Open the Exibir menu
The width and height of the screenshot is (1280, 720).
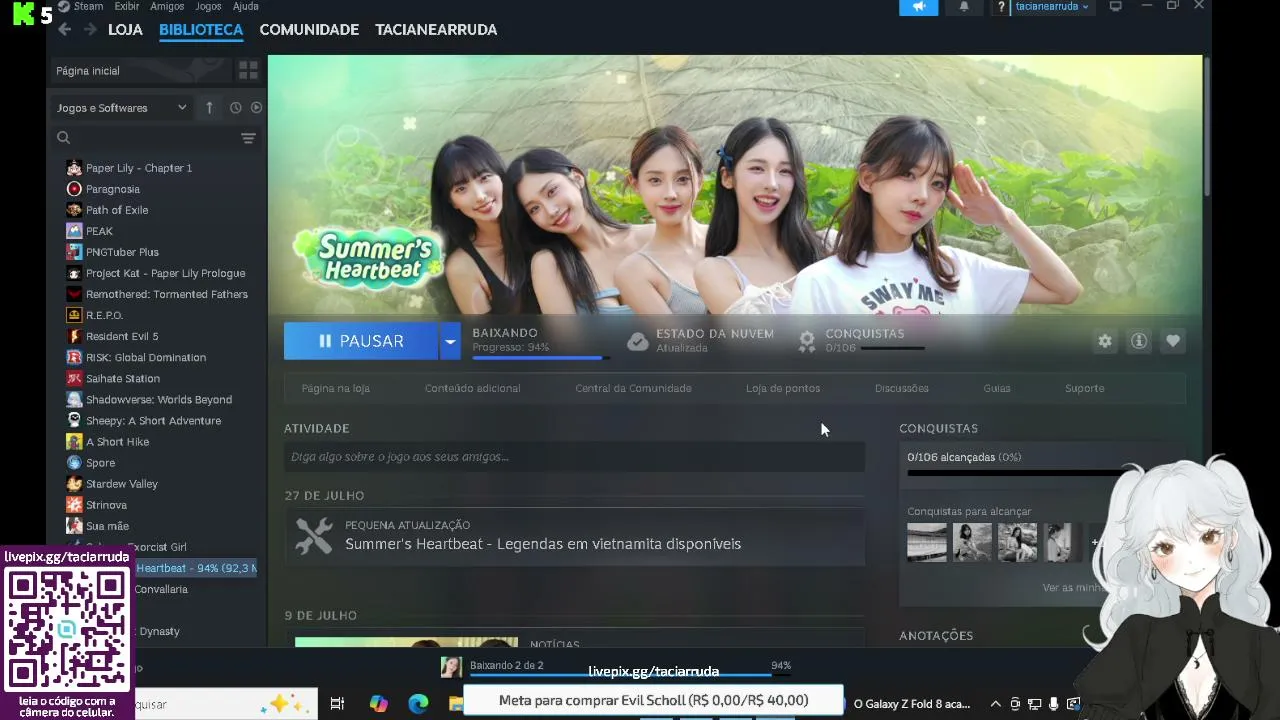tap(127, 6)
